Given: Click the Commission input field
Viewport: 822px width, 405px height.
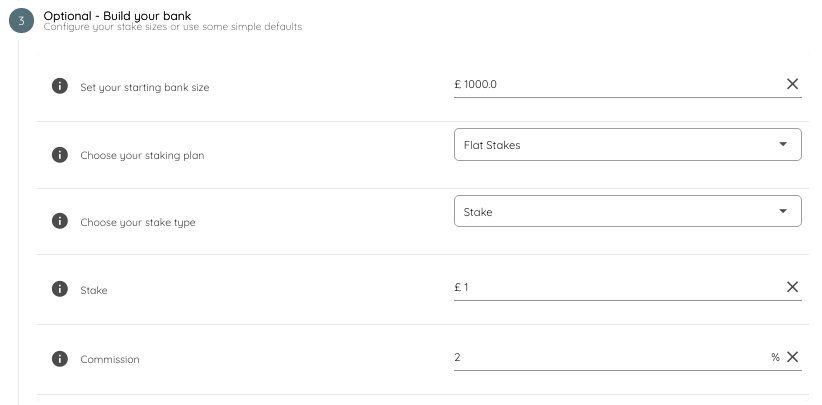Looking at the screenshot, I should click(605, 357).
